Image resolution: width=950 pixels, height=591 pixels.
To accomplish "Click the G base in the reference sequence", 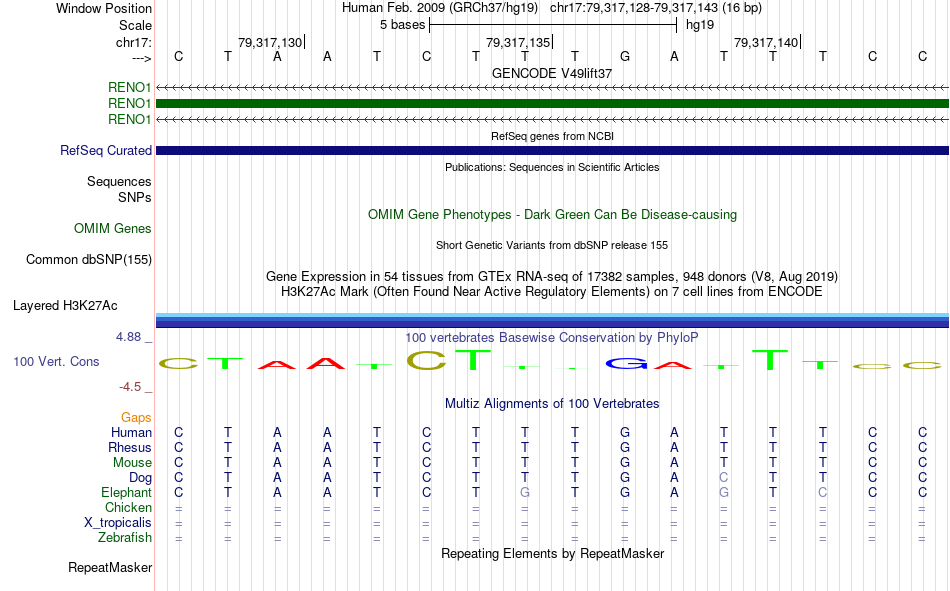I will tap(625, 56).
